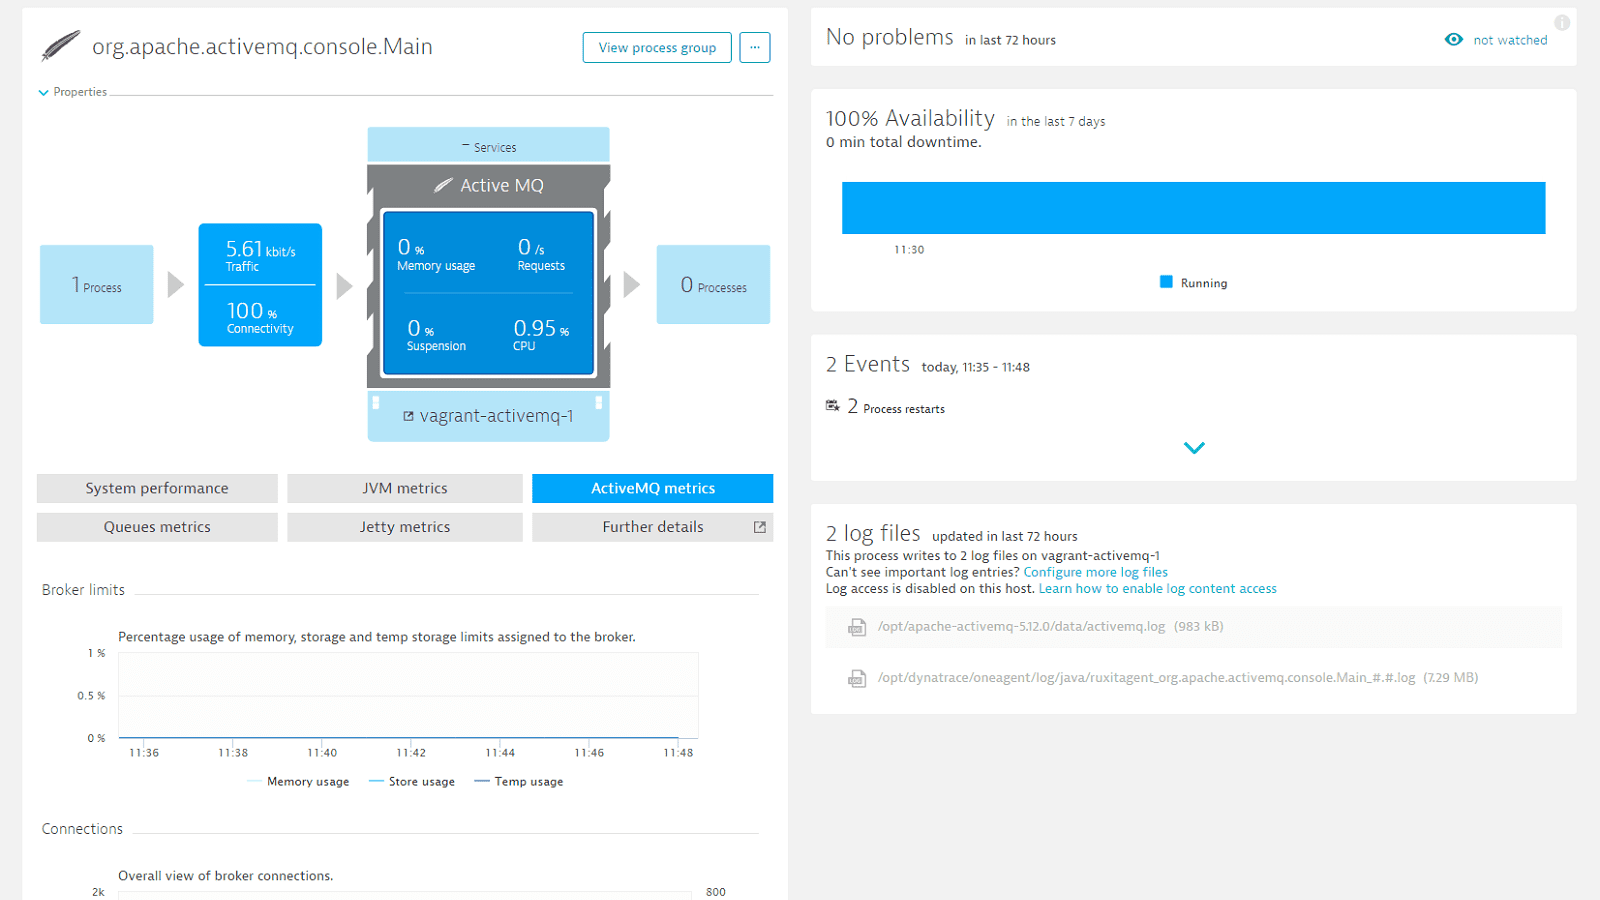Open the /opt/apache-activemq-5.12.0/data/activemq.log entry
This screenshot has height=900, width=1600.
tap(1193, 627)
